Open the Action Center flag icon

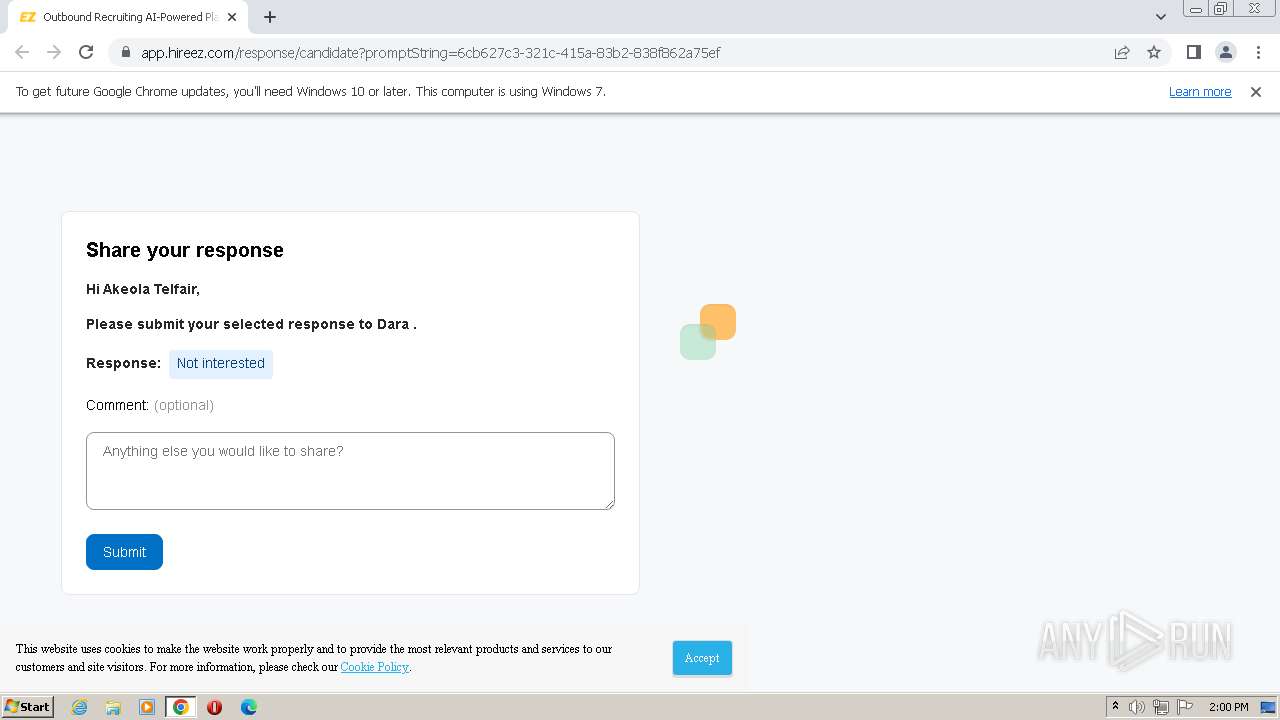(x=1185, y=707)
